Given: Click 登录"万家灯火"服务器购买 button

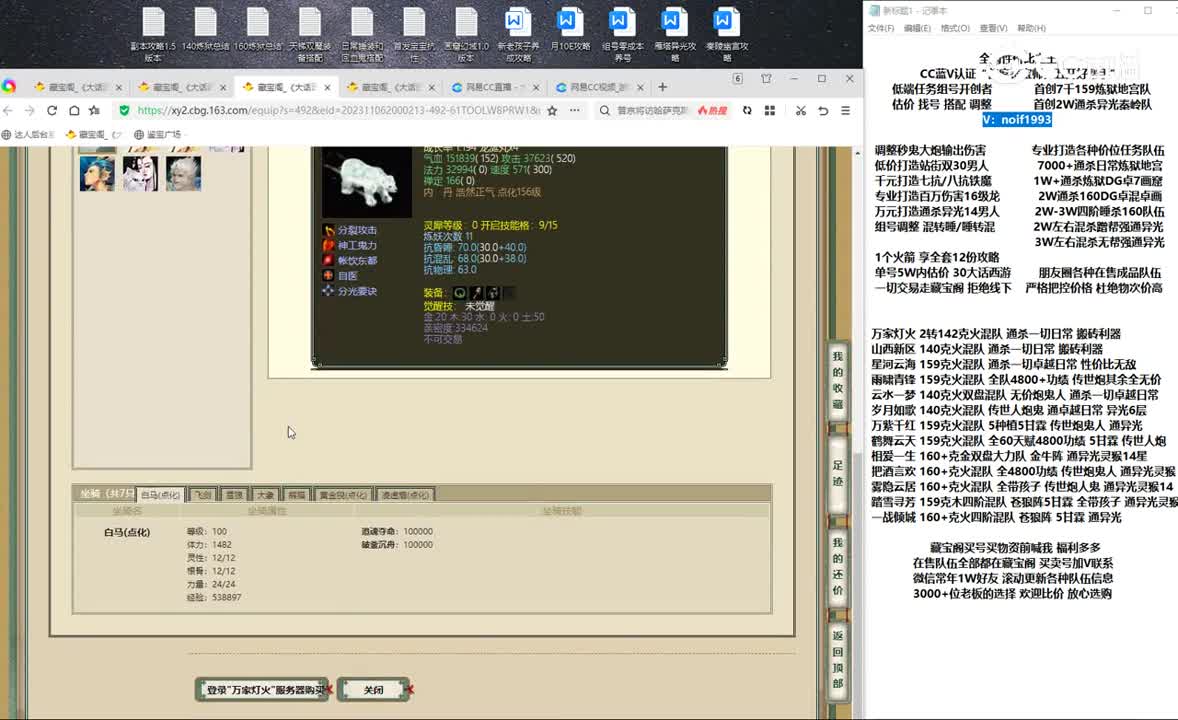Looking at the screenshot, I should tap(264, 690).
